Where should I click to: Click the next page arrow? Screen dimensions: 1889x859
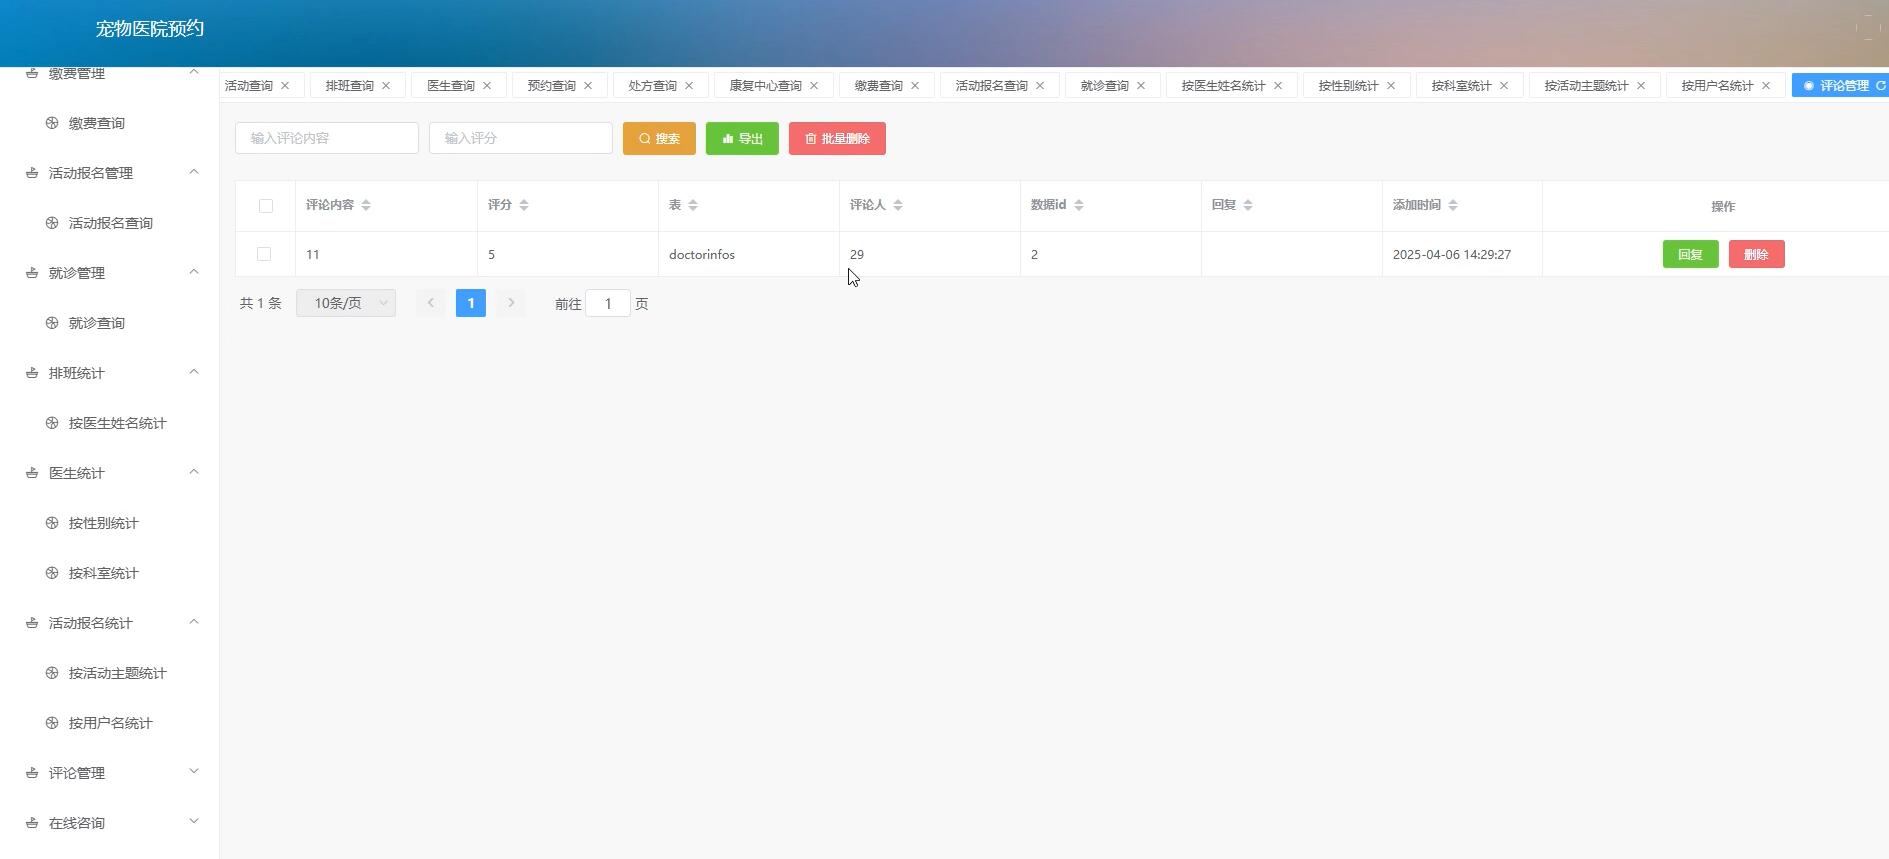click(x=511, y=303)
